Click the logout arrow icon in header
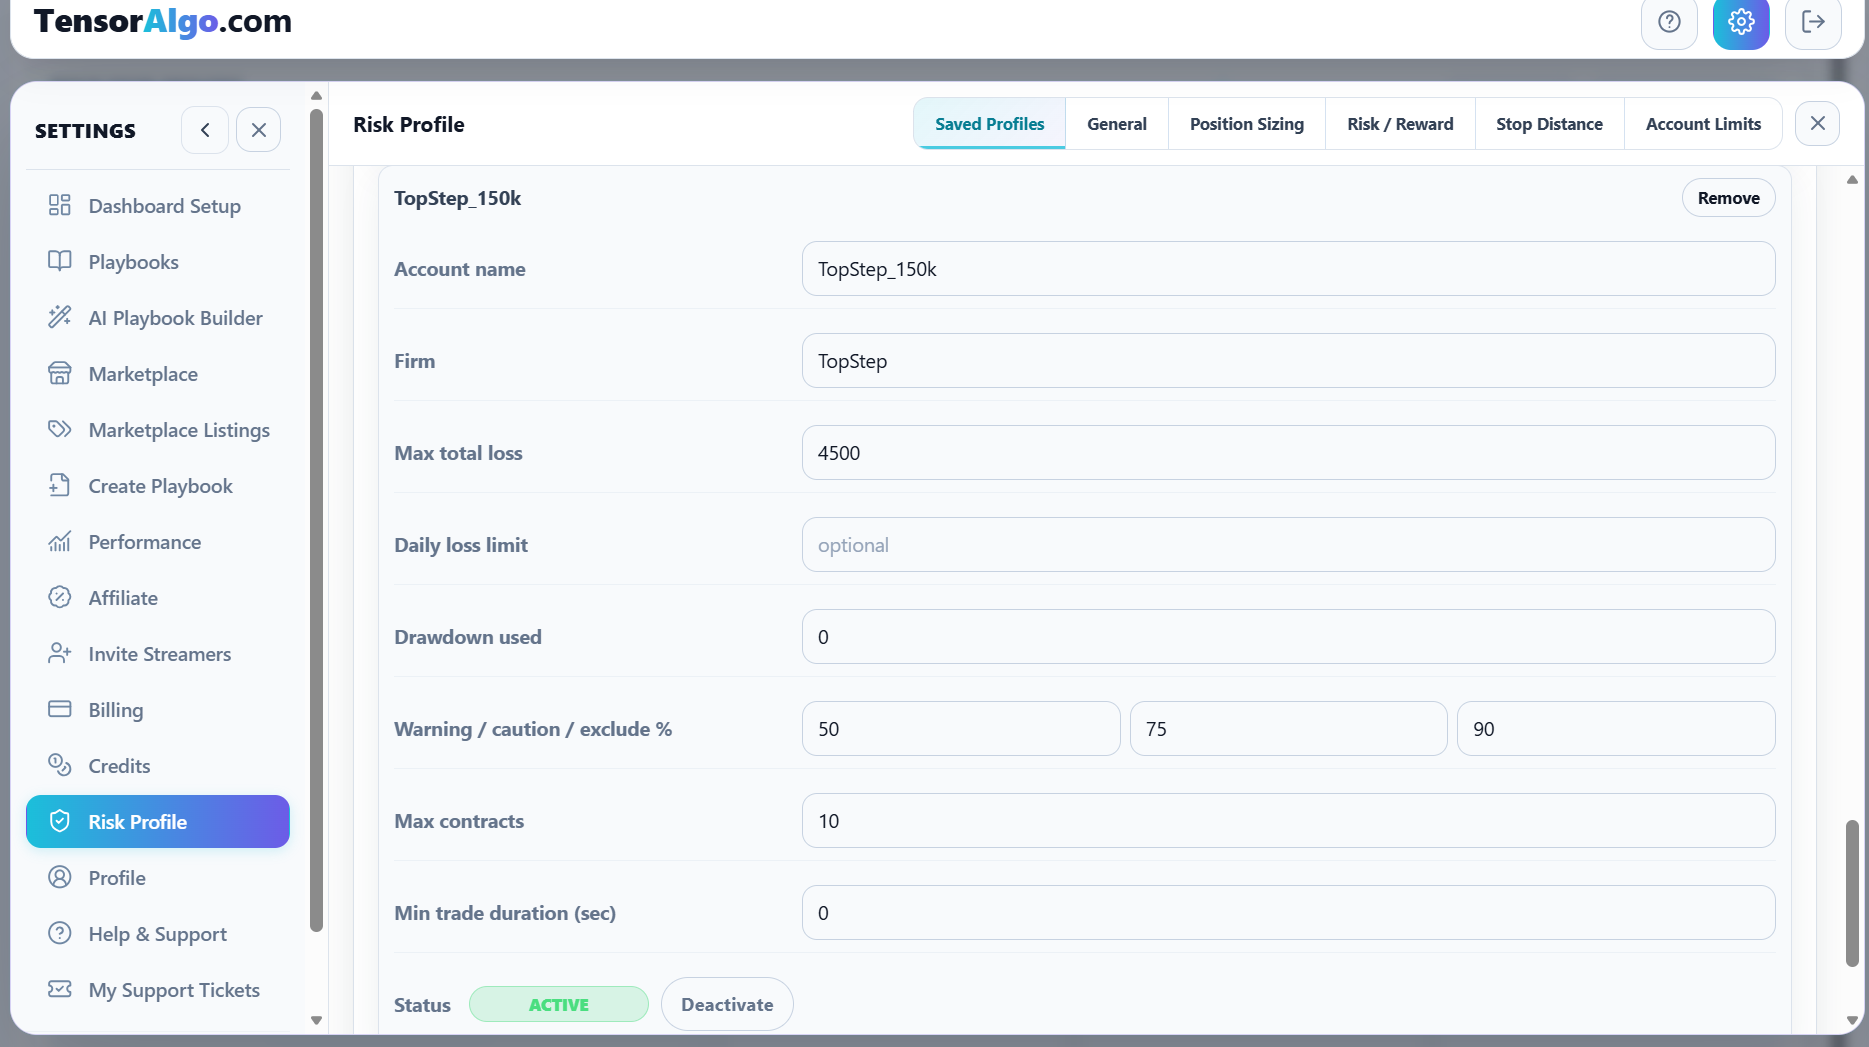 point(1813,22)
